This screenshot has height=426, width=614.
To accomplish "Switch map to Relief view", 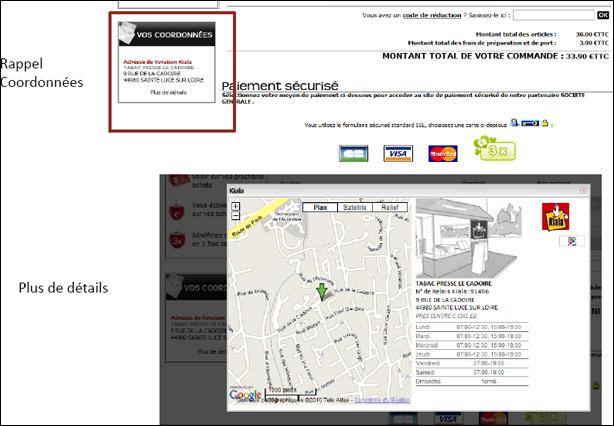I will [x=390, y=207].
